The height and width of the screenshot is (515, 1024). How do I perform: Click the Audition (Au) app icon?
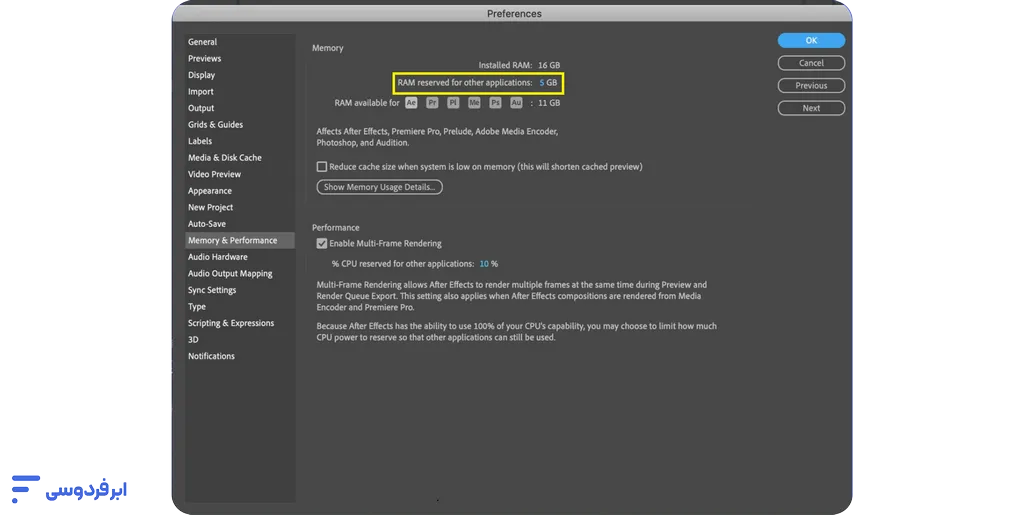coord(516,103)
